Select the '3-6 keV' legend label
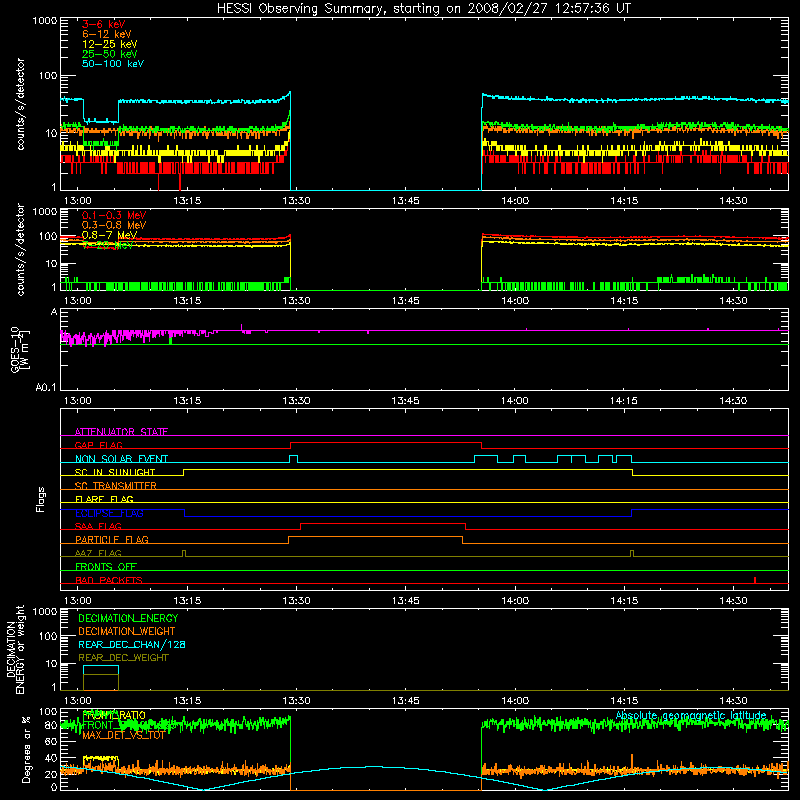 [x=104, y=24]
